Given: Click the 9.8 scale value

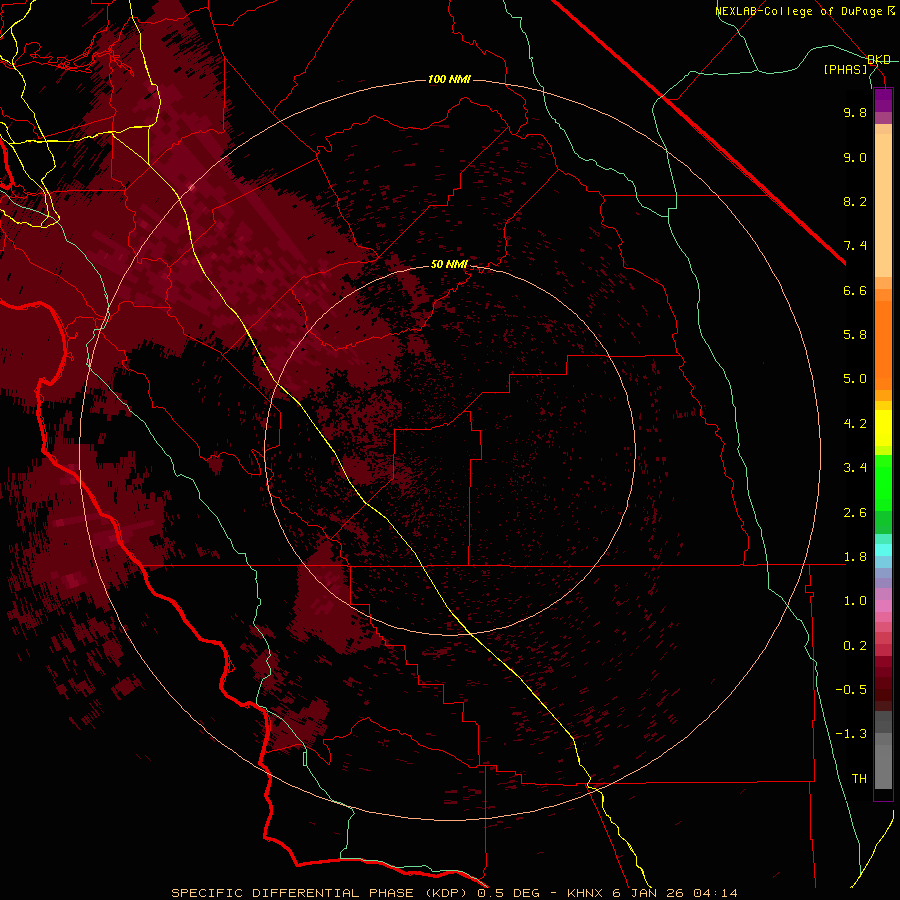Looking at the screenshot, I should [x=855, y=112].
